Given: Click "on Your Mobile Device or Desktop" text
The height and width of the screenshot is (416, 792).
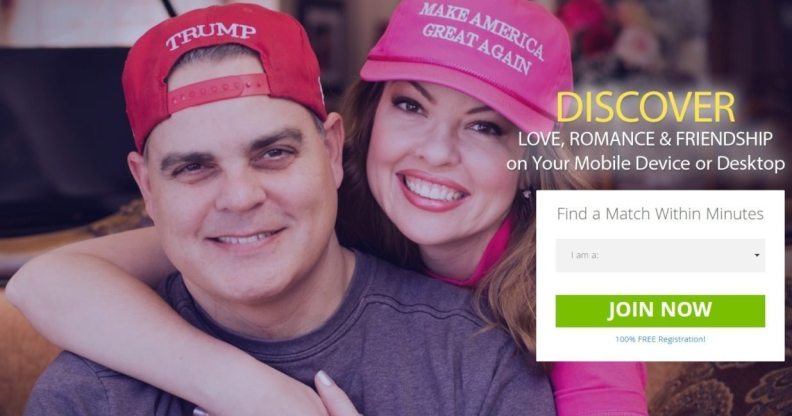Looking at the screenshot, I should [x=646, y=164].
